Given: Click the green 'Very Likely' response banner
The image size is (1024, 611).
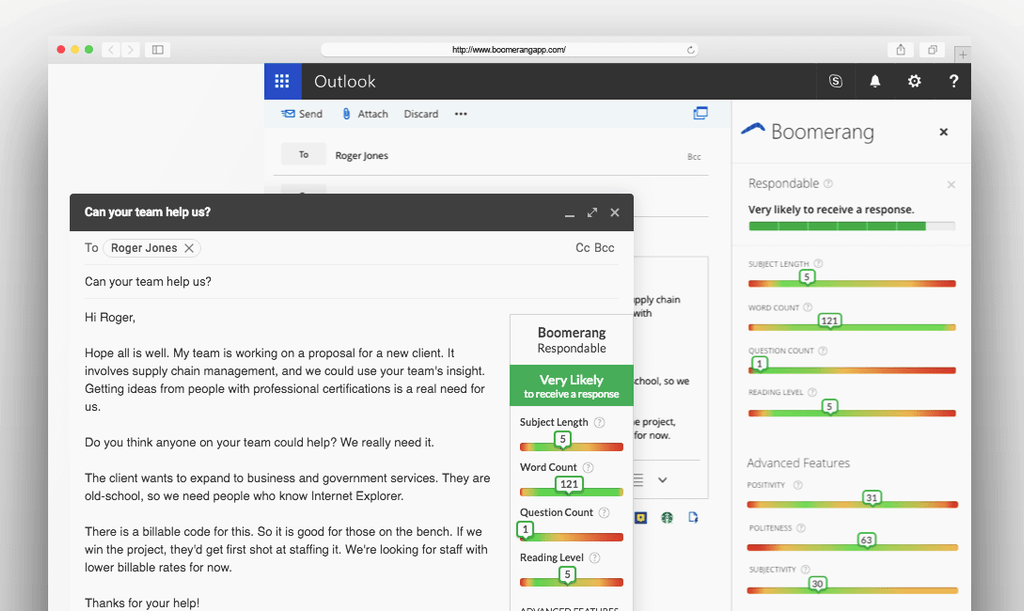Looking at the screenshot, I should 571,386.
